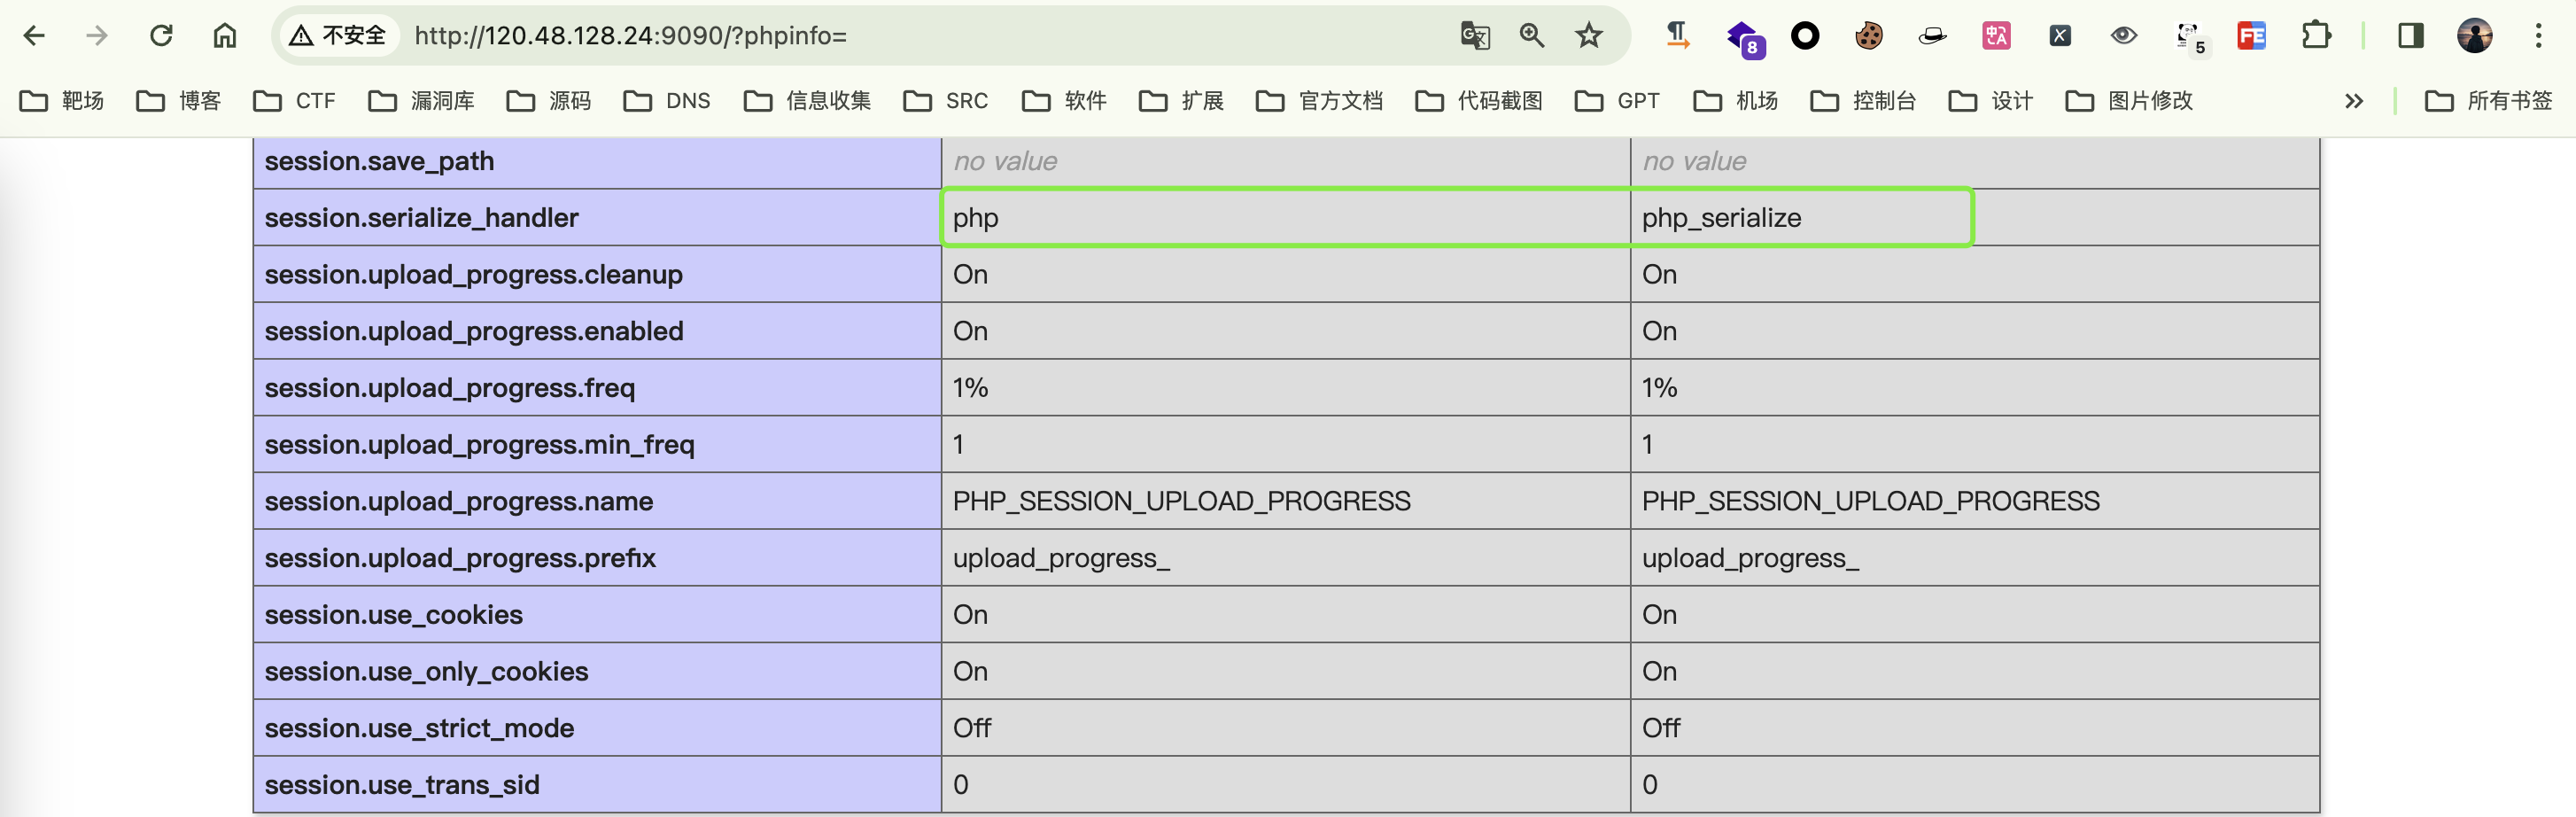
Task: Click the session.serialize_handler directive cell
Action: pos(597,217)
